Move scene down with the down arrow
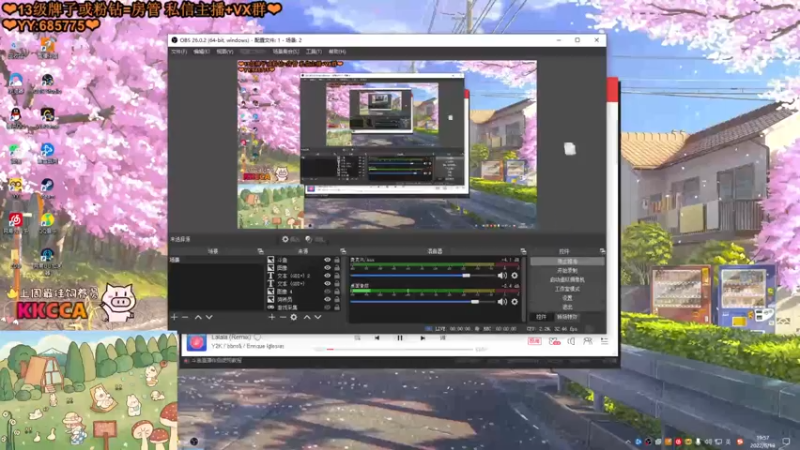This screenshot has height=450, width=800. [x=209, y=317]
